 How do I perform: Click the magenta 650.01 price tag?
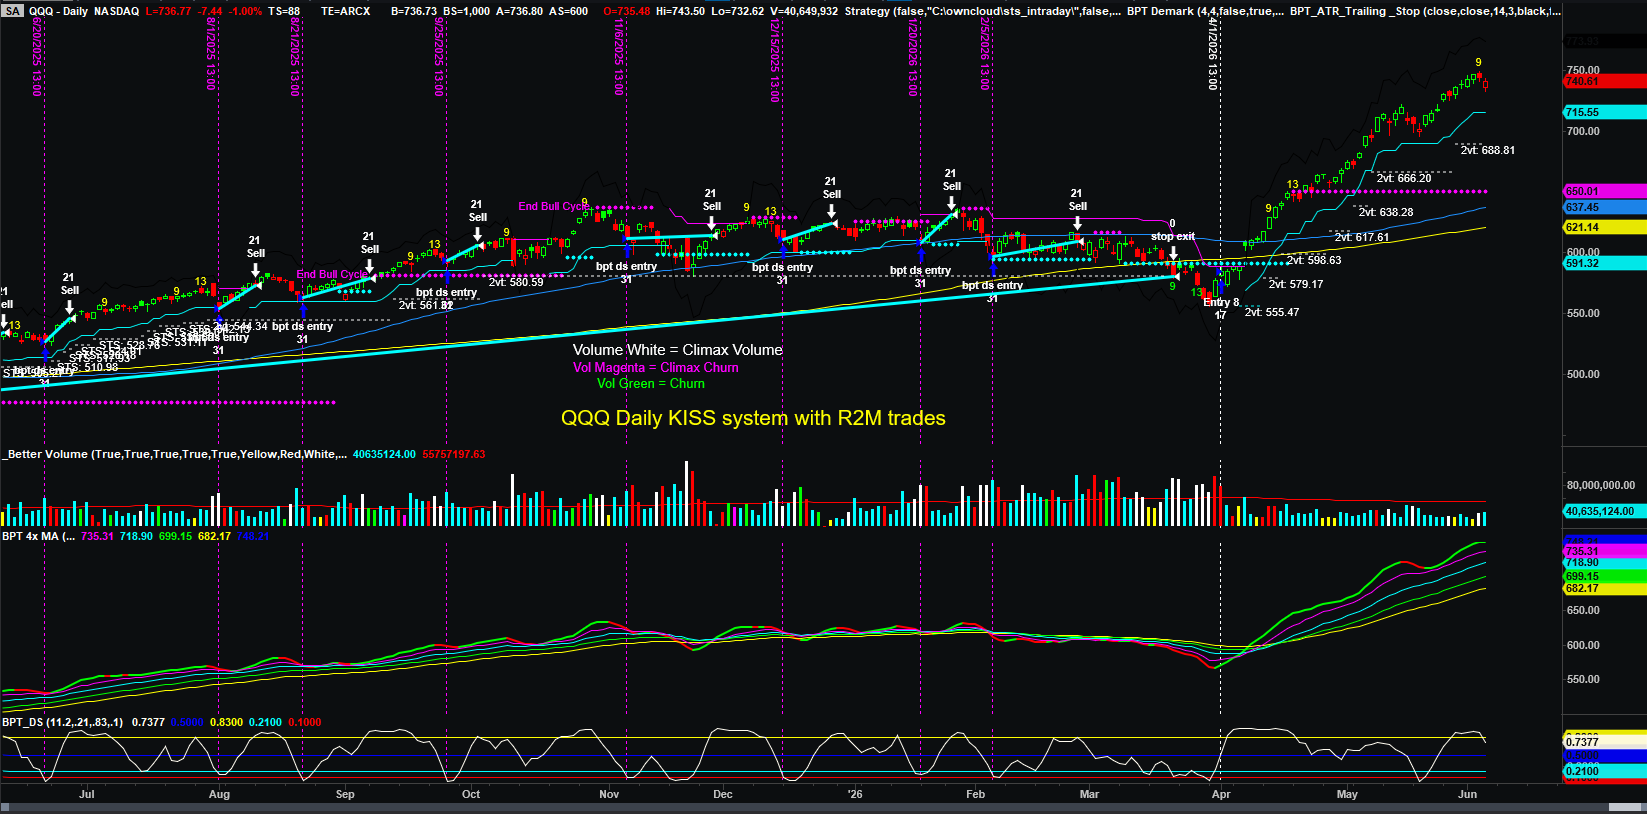pos(1604,191)
